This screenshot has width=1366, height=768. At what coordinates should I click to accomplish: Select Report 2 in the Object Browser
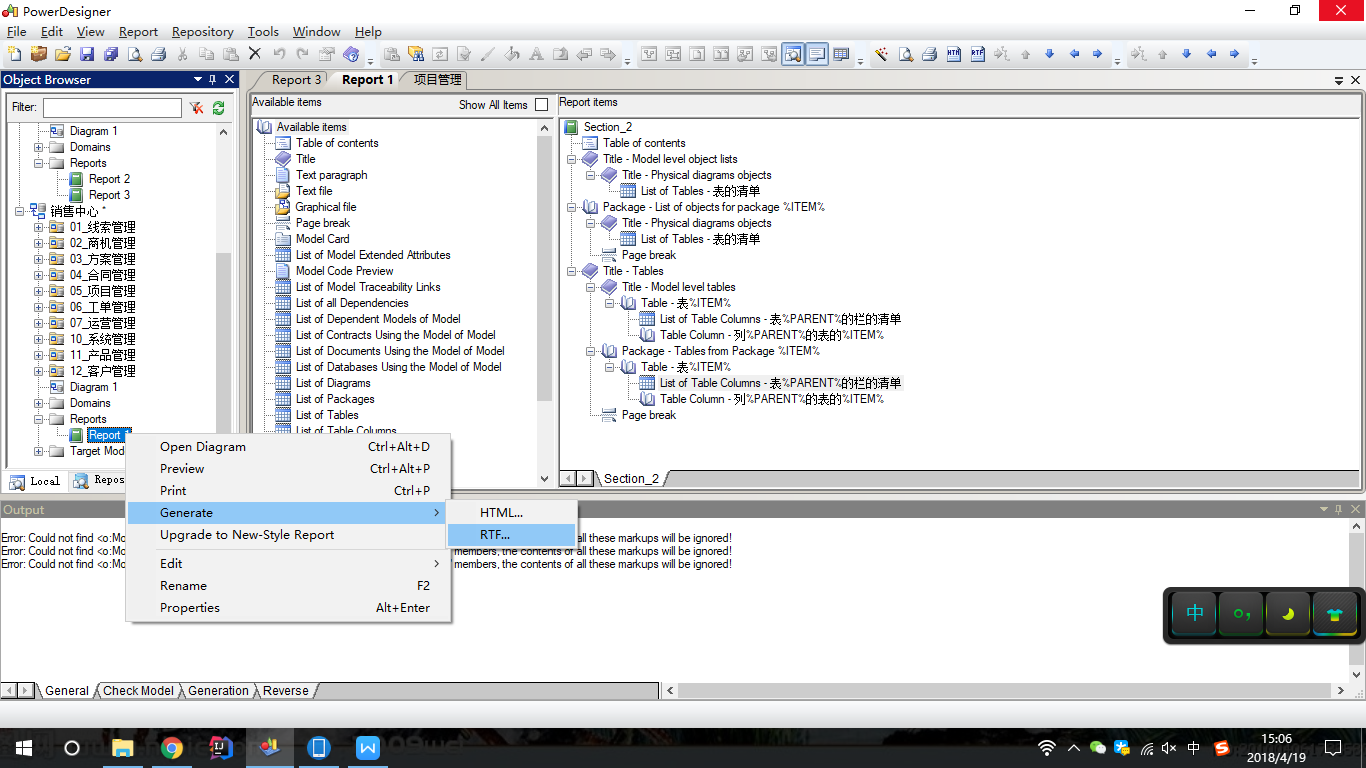109,179
